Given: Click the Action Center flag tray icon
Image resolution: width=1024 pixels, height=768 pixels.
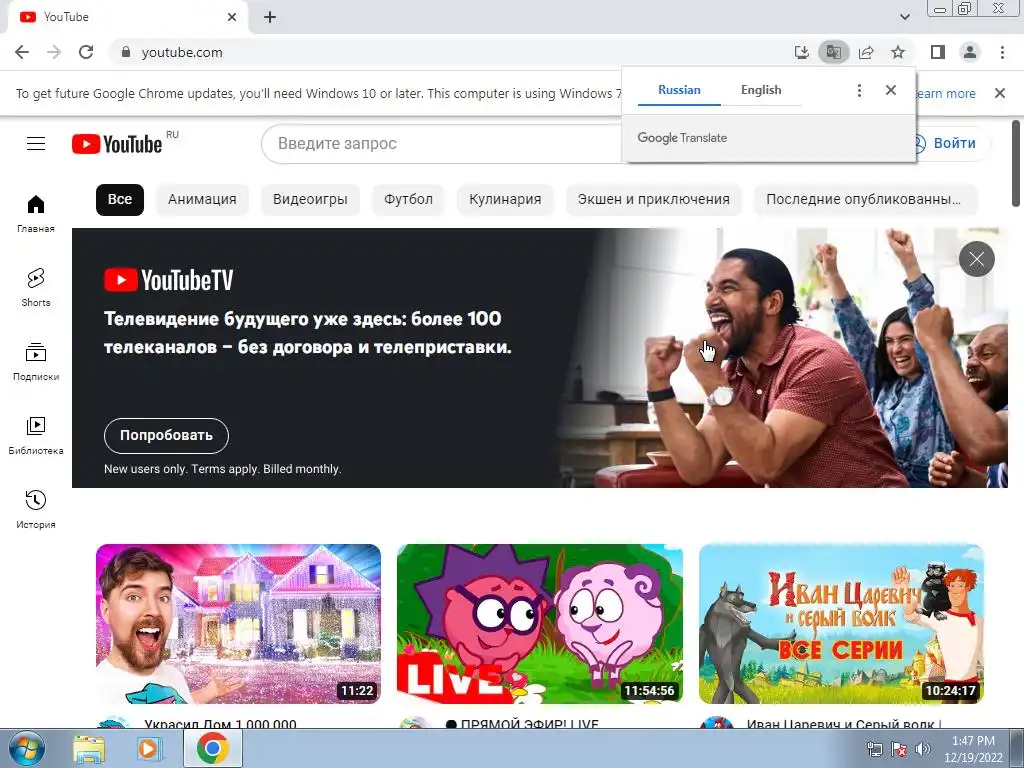Looking at the screenshot, I should point(899,749).
